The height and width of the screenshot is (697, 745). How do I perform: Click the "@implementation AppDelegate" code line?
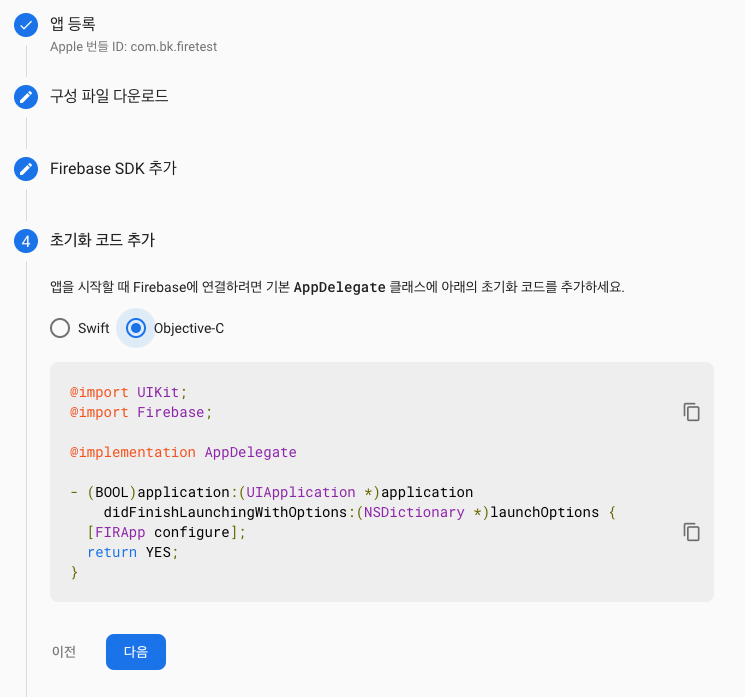pyautogui.click(x=183, y=452)
